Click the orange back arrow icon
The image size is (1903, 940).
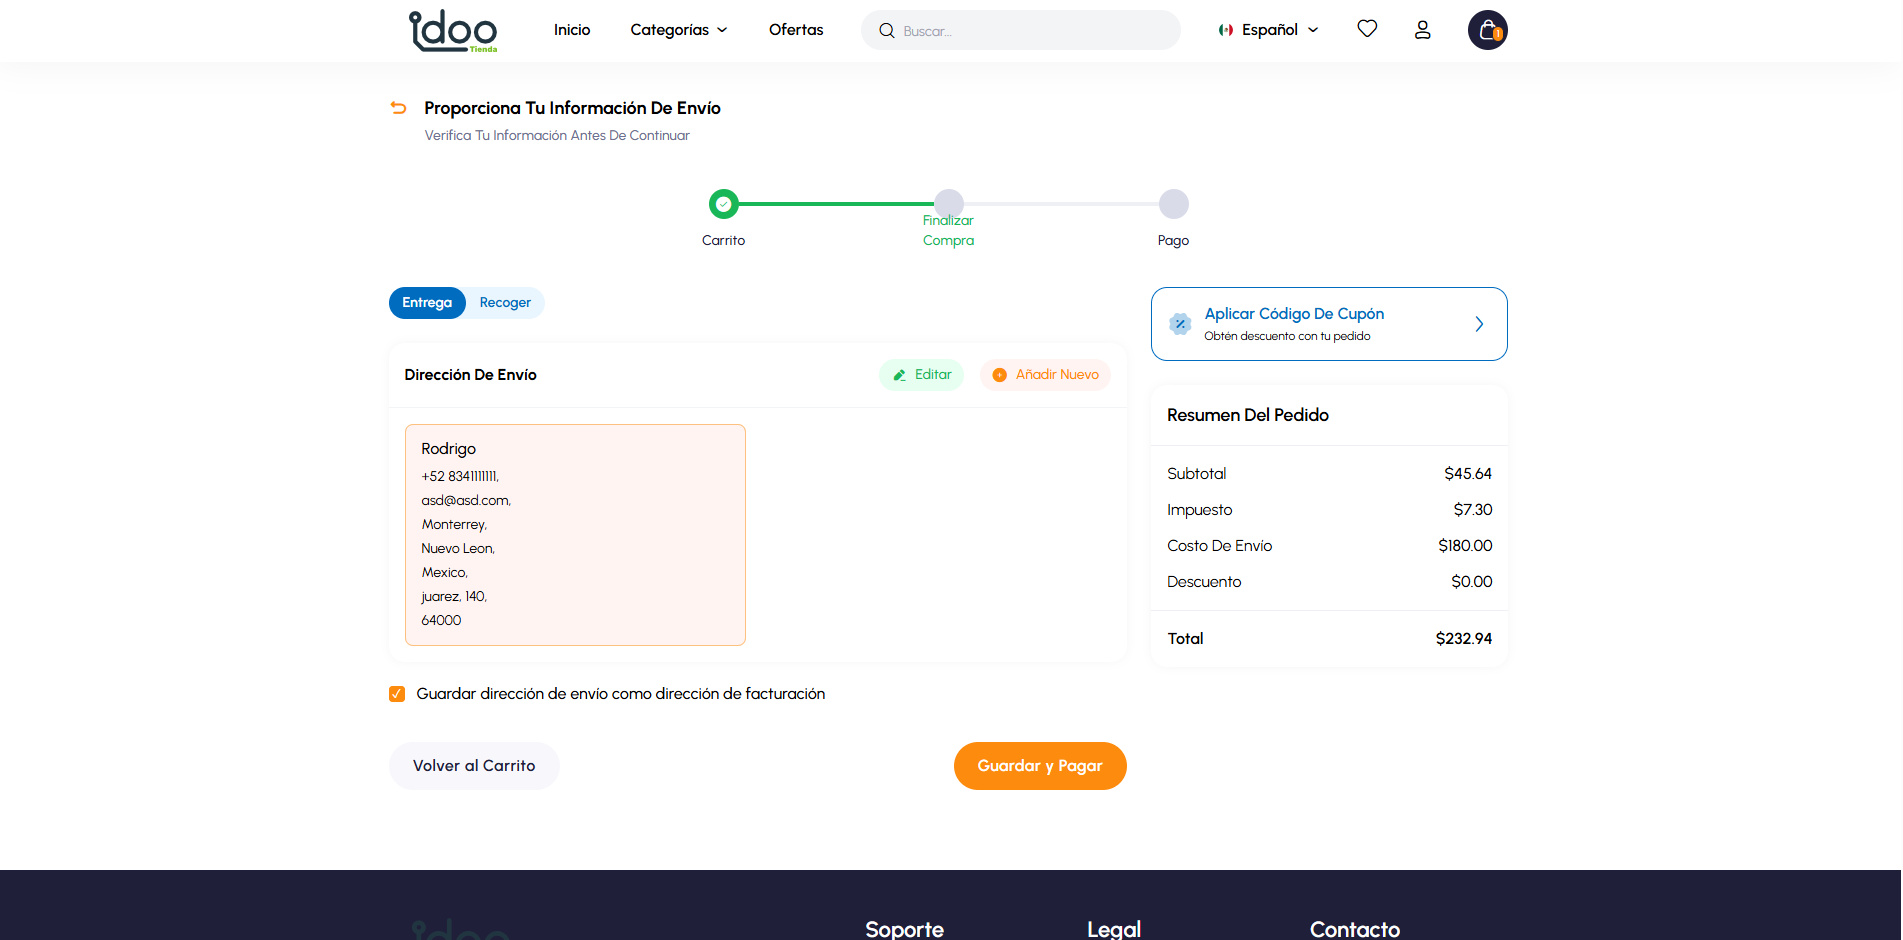point(398,108)
